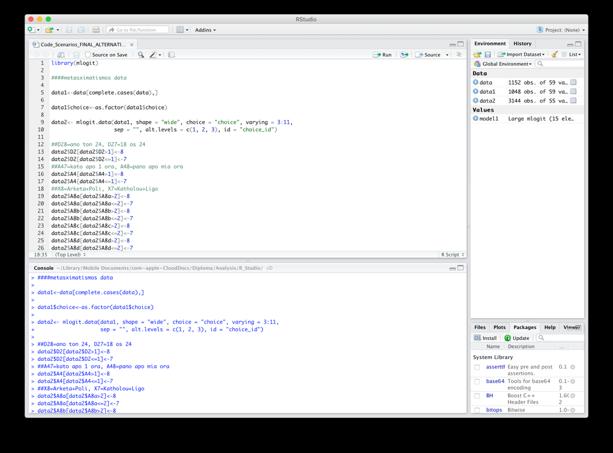Open the base64 package link

pyautogui.click(x=495, y=381)
